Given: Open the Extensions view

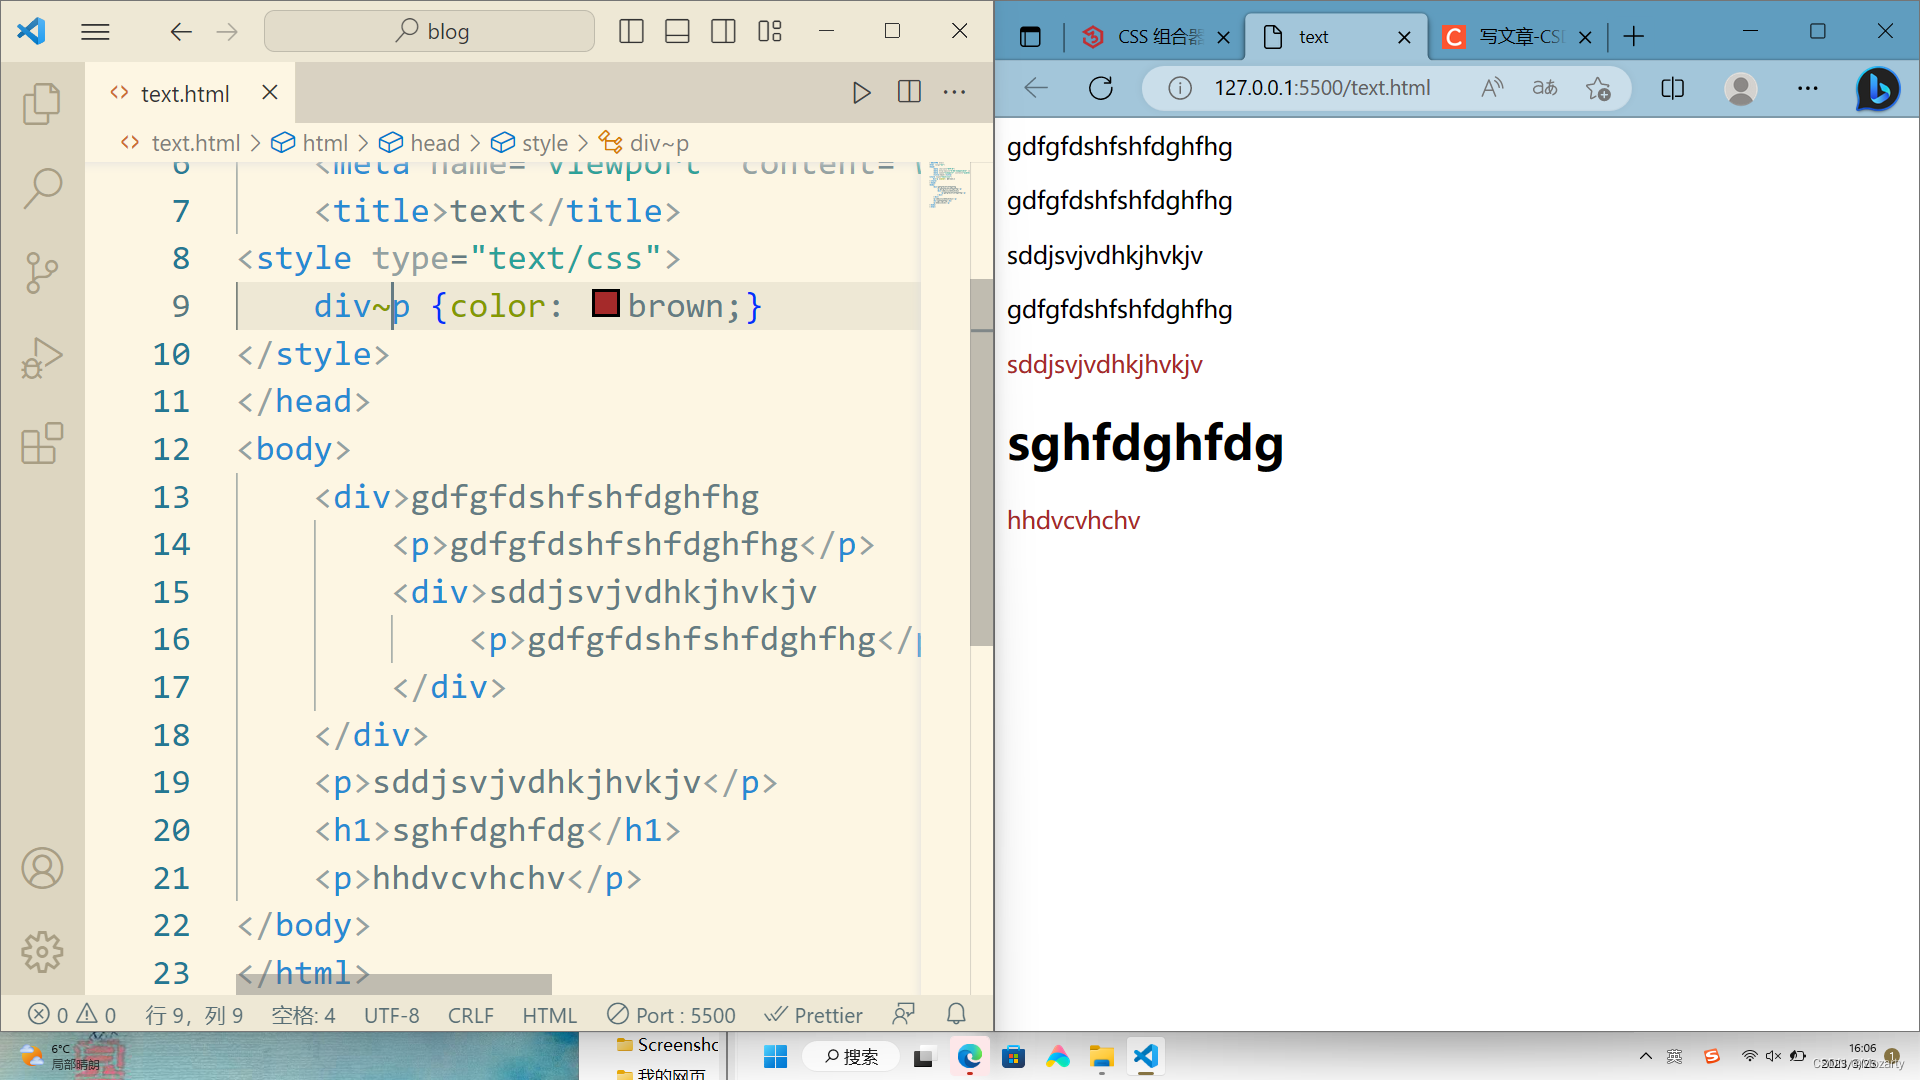Looking at the screenshot, I should [x=42, y=442].
